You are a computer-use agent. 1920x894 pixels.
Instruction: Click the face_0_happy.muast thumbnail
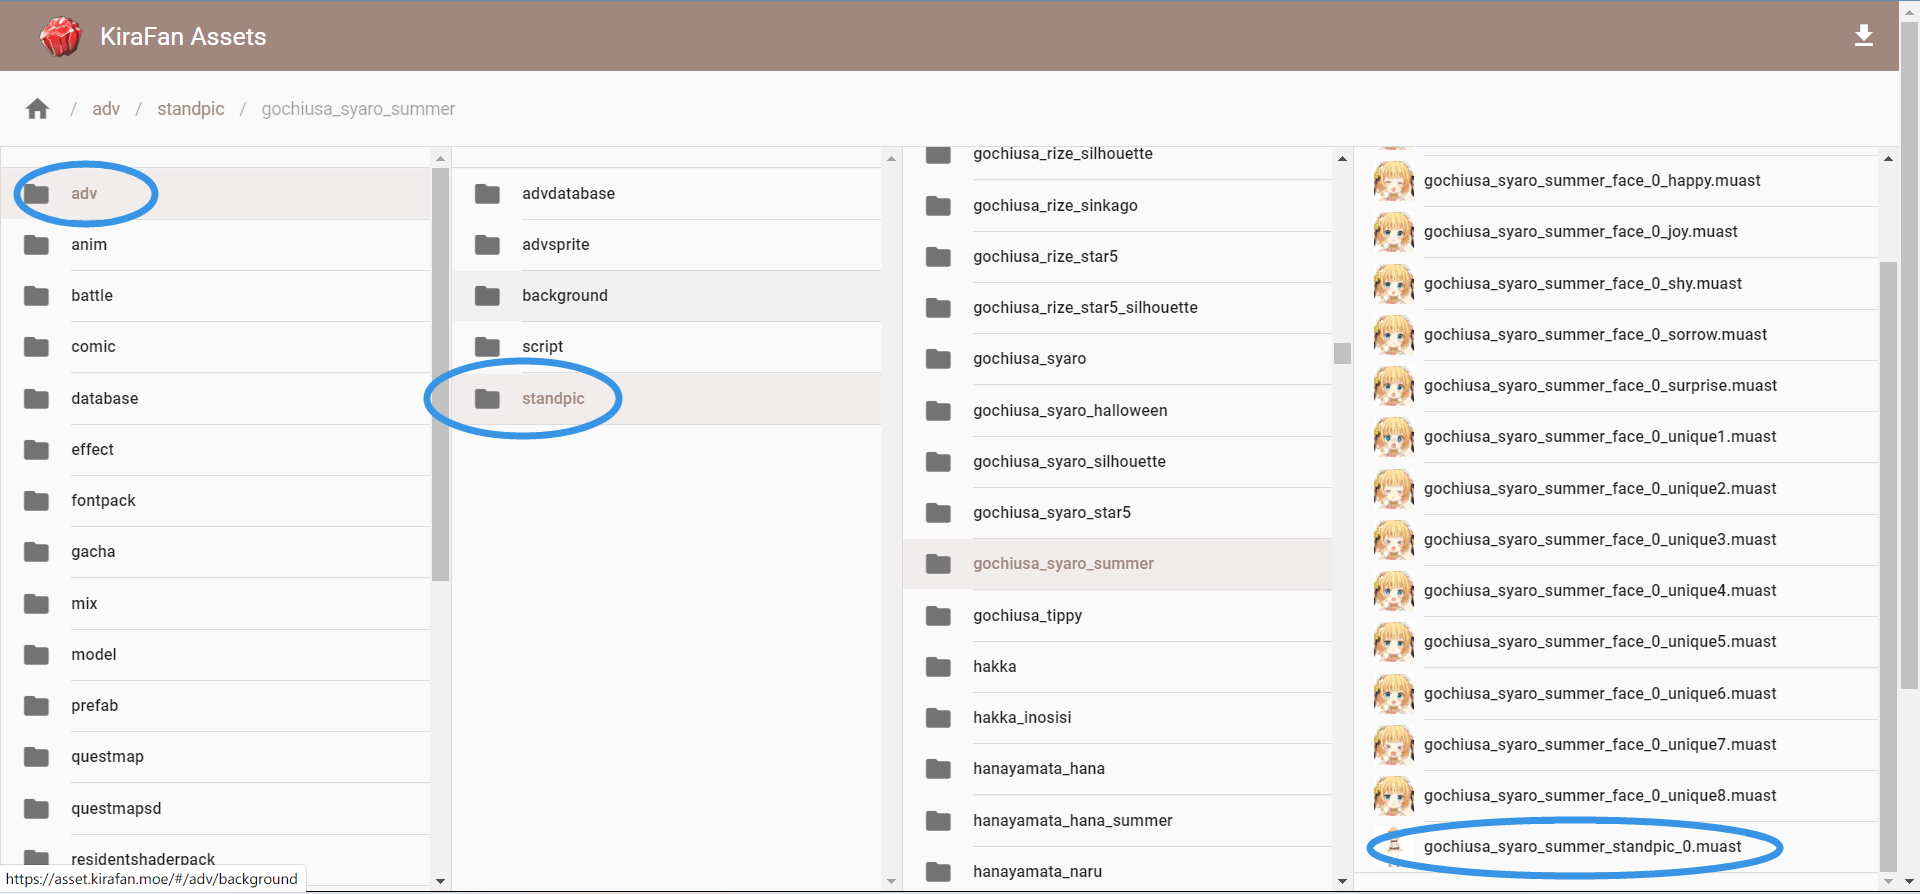tap(1394, 181)
